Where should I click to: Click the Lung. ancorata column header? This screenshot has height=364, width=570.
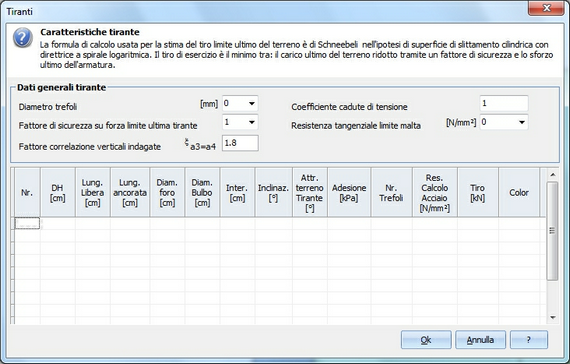(x=130, y=192)
